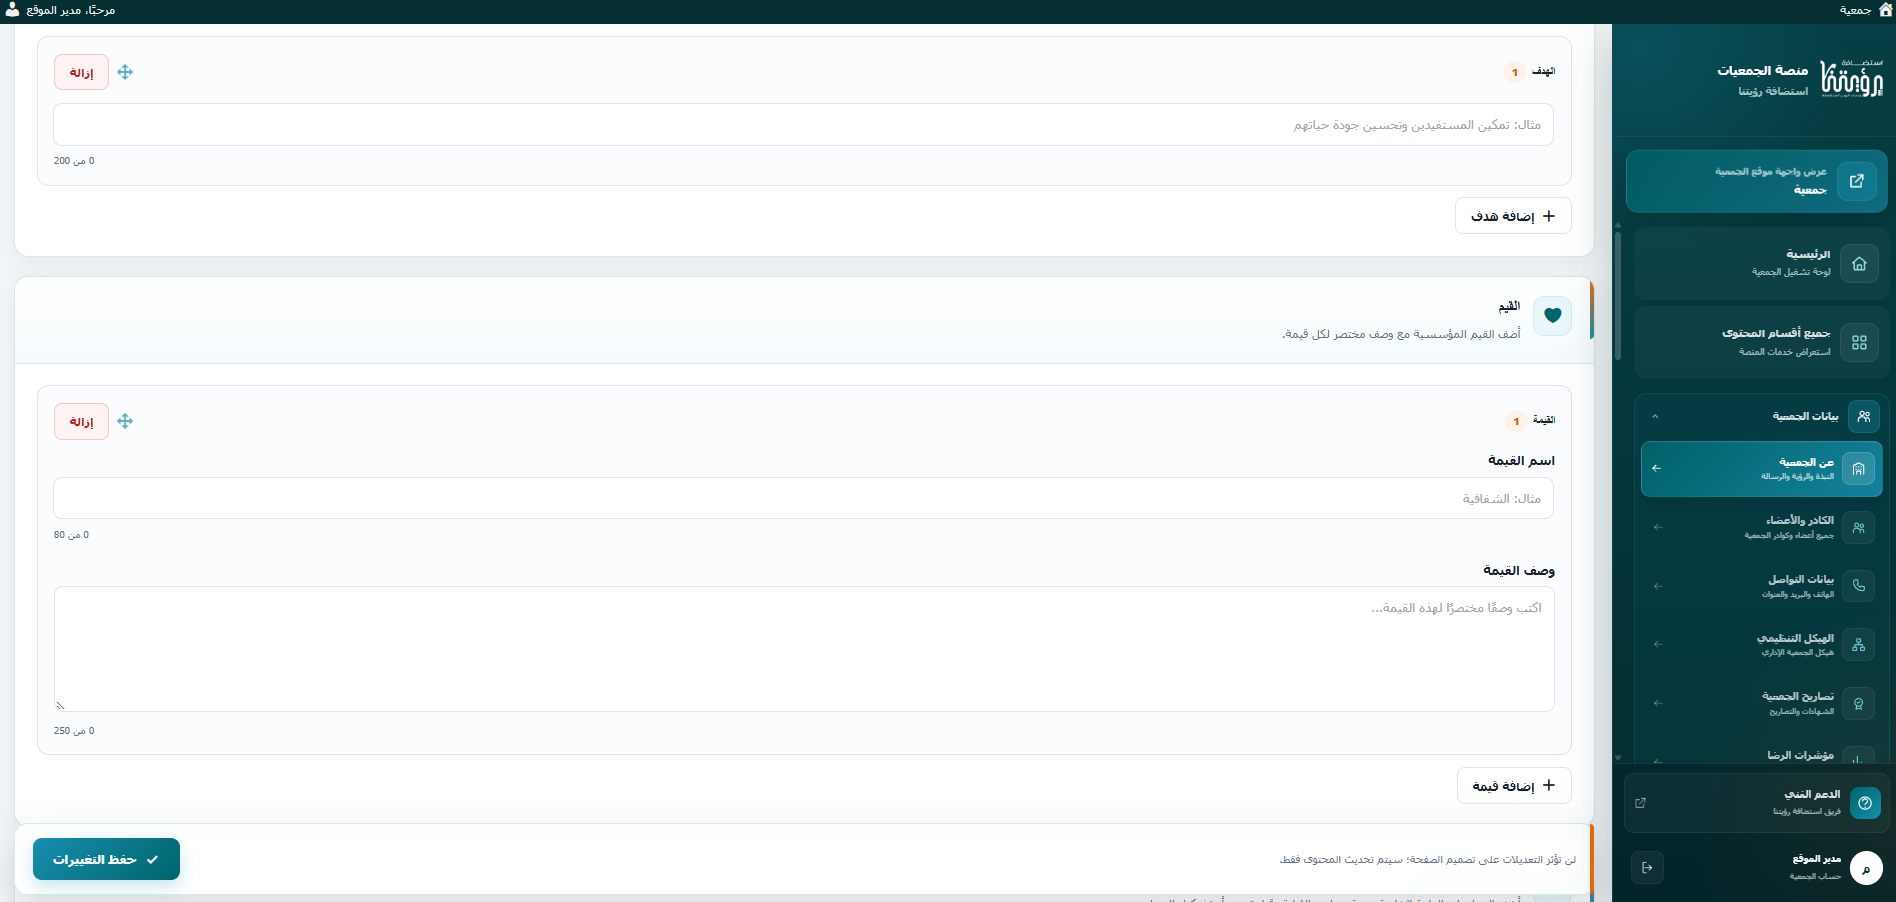Image resolution: width=1896 pixels, height=902 pixels.
Task: Open مؤشرات الرضا sidebar item
Action: [1761, 755]
